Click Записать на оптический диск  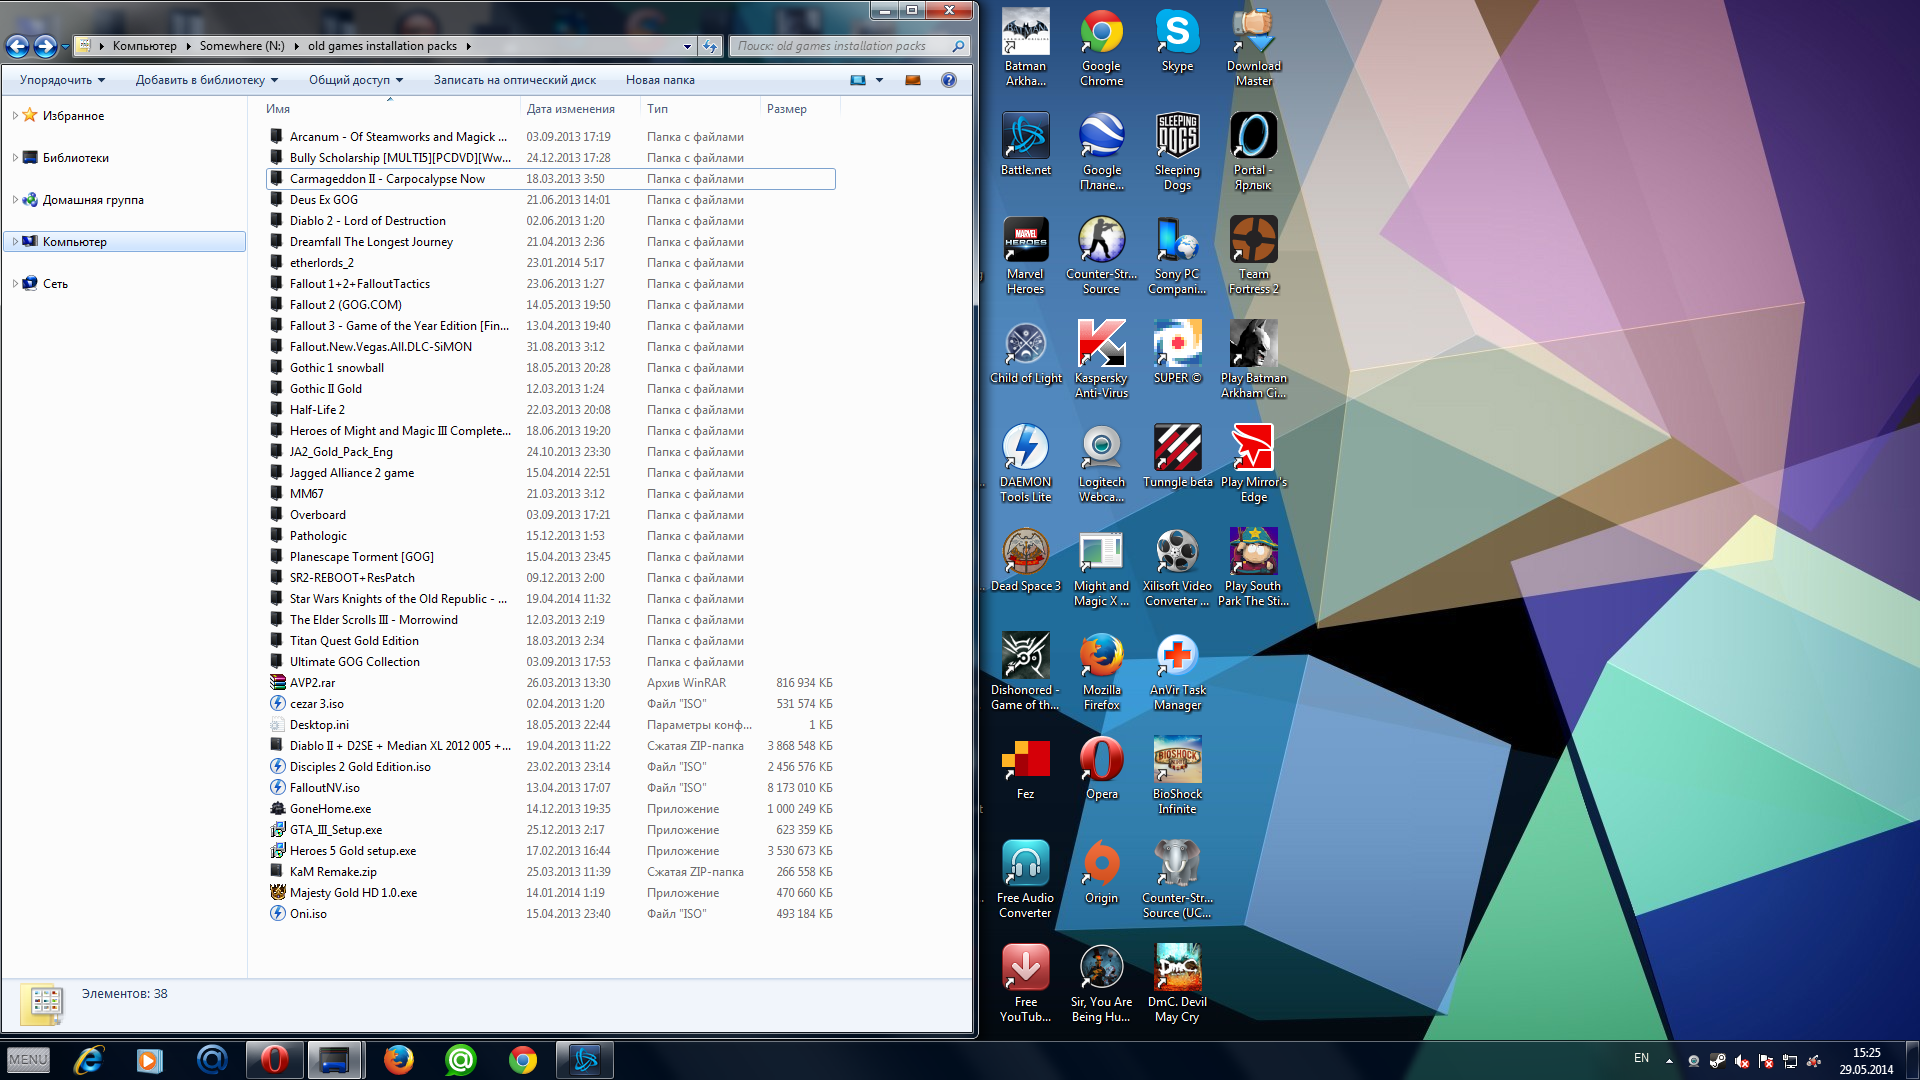[x=514, y=80]
